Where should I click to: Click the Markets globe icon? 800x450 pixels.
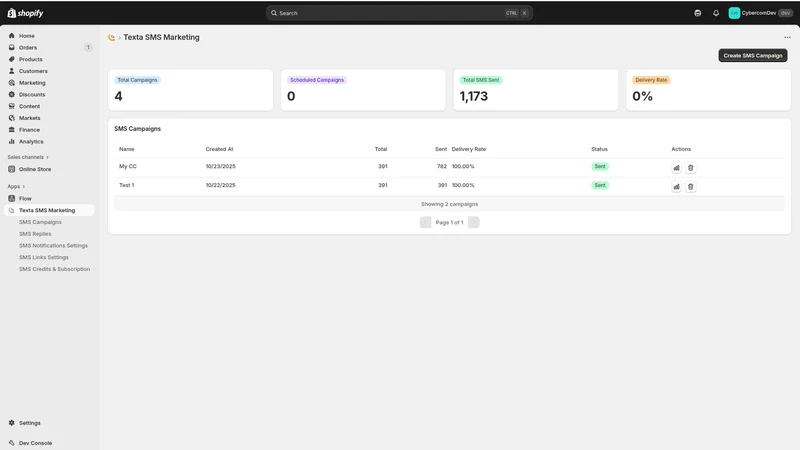click(12, 118)
